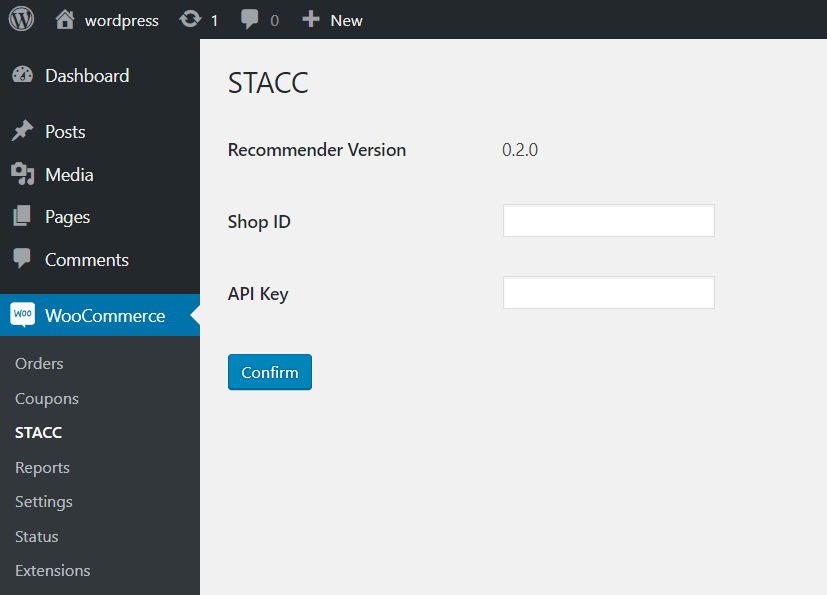Open WooCommerce Settings submenu link

[x=44, y=502]
